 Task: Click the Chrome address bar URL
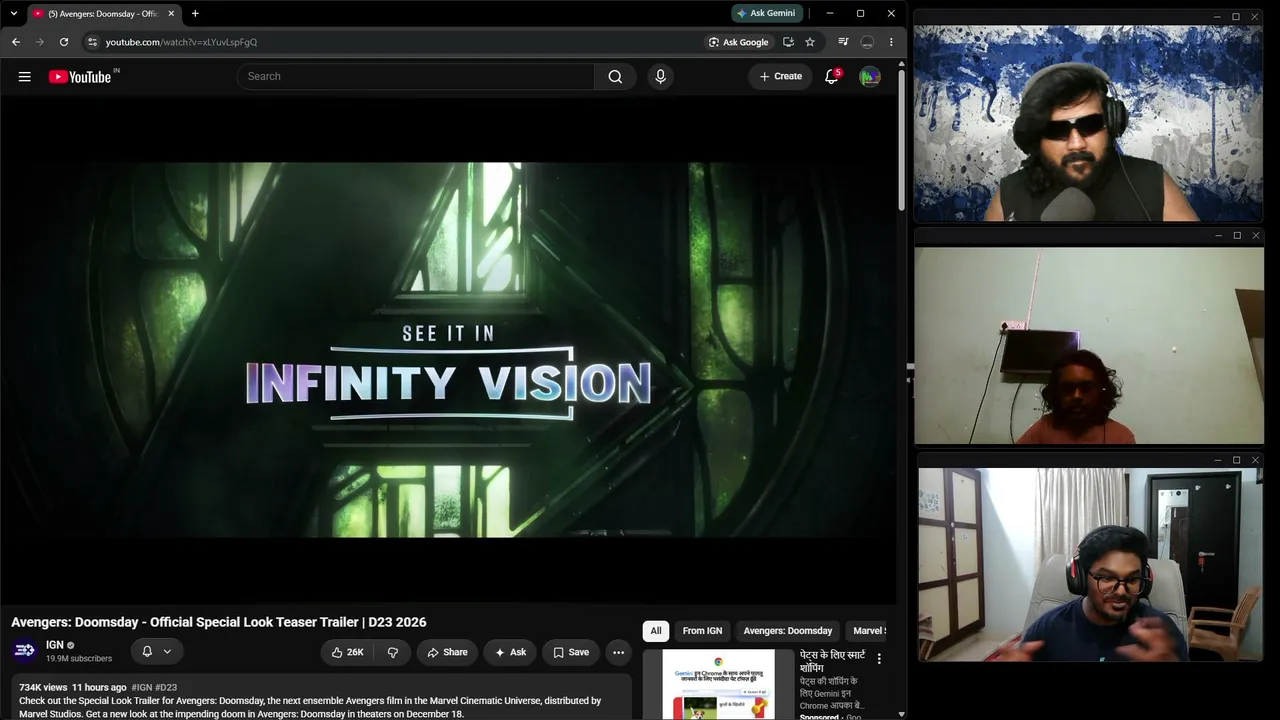[181, 42]
